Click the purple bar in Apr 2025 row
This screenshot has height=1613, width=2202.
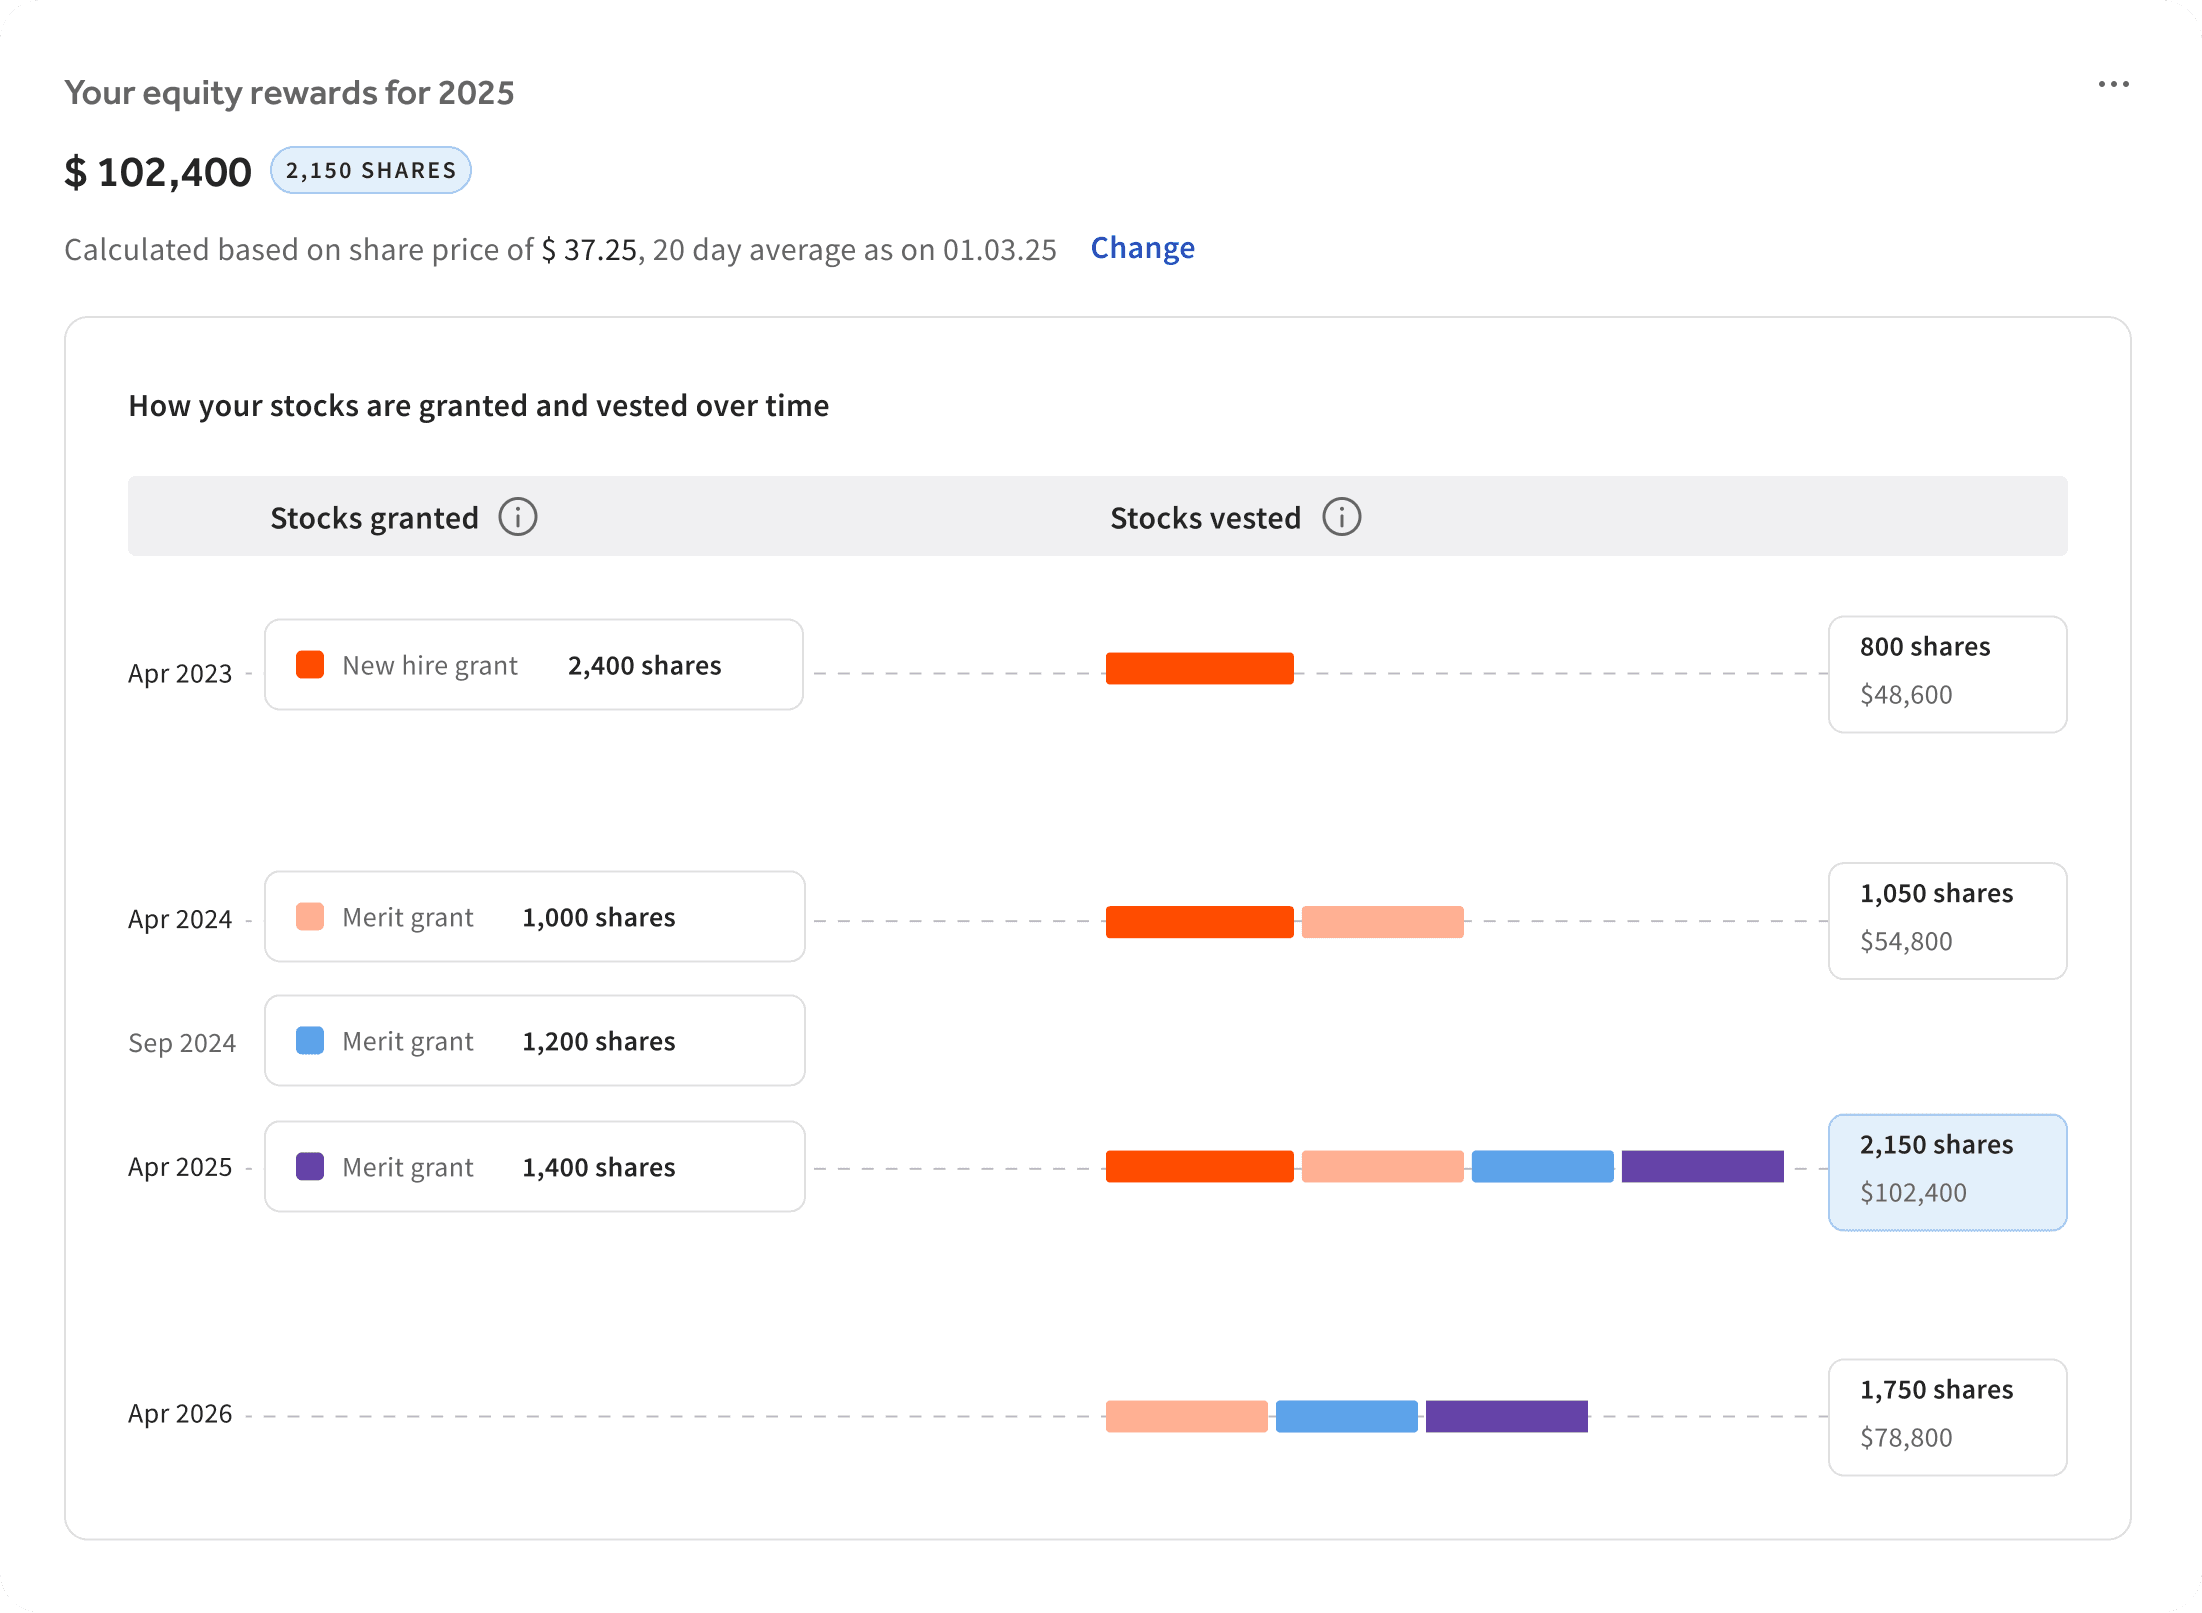[1702, 1167]
